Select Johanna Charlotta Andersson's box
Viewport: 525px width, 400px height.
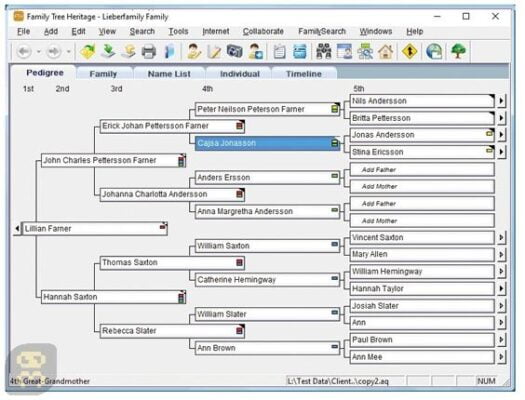click(x=172, y=194)
